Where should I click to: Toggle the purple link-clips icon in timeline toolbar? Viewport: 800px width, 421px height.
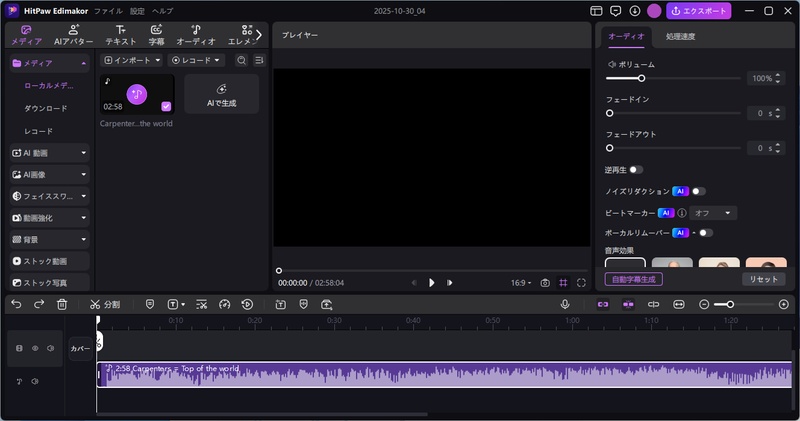coord(603,305)
